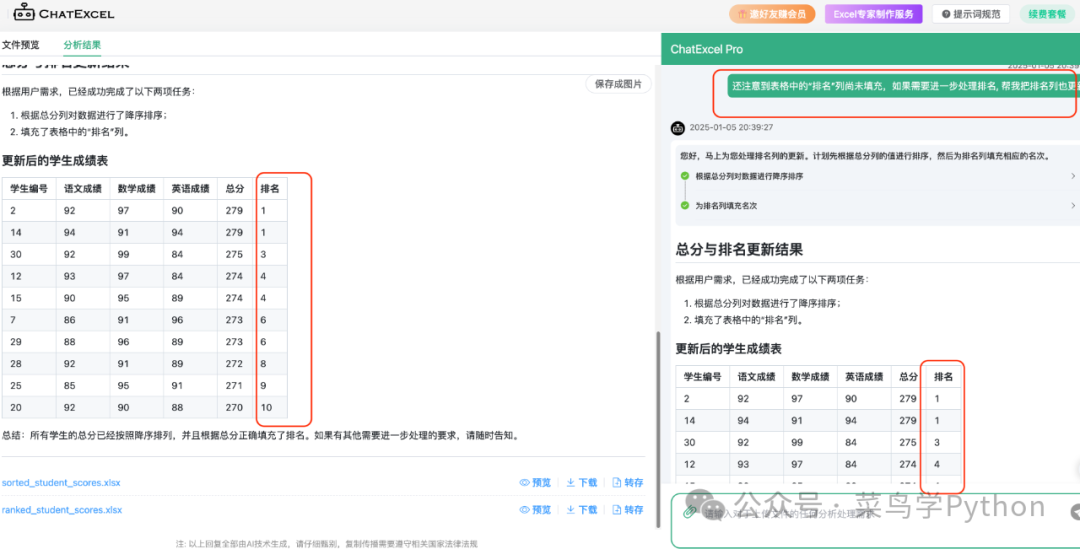This screenshot has height=549, width=1080.
Task: Click the green check for 为排名列填充名次
Action: 685,205
